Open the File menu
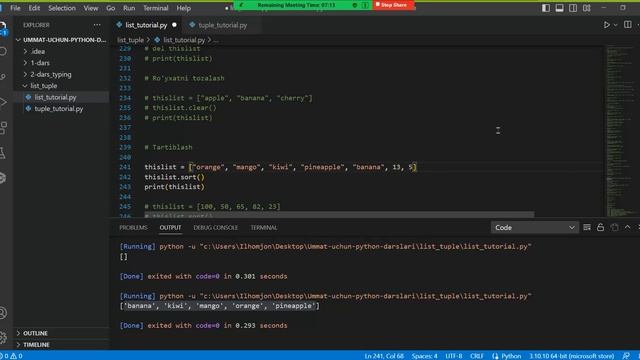The image size is (640, 360). tap(15, 8)
